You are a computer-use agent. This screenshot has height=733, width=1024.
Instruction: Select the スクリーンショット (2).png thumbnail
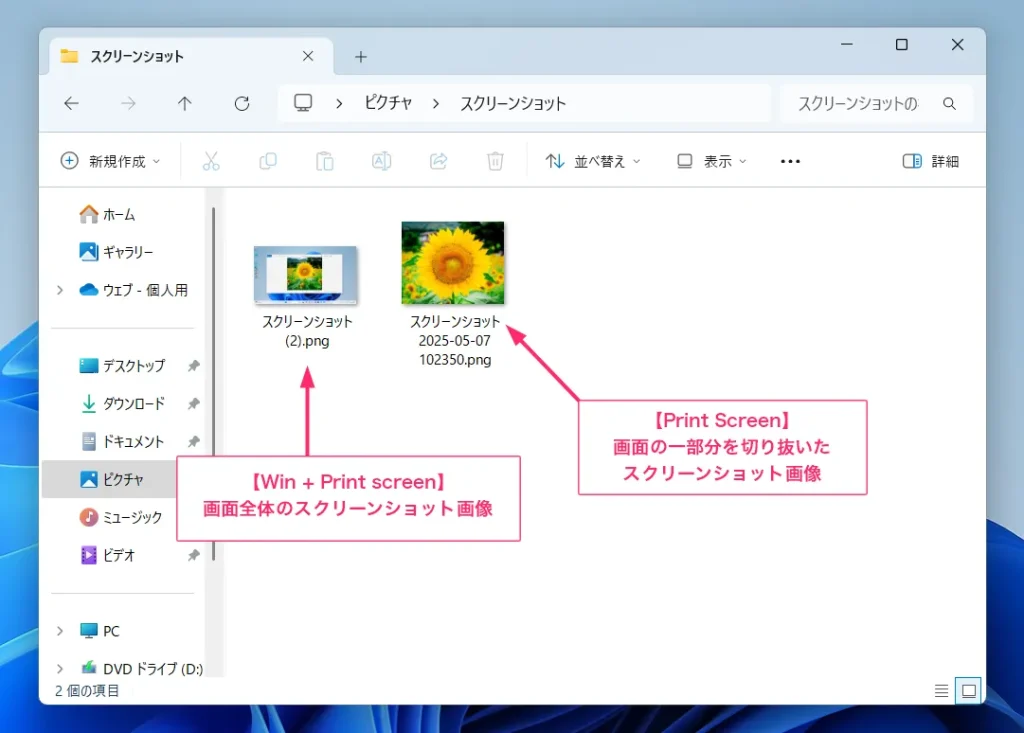305,274
